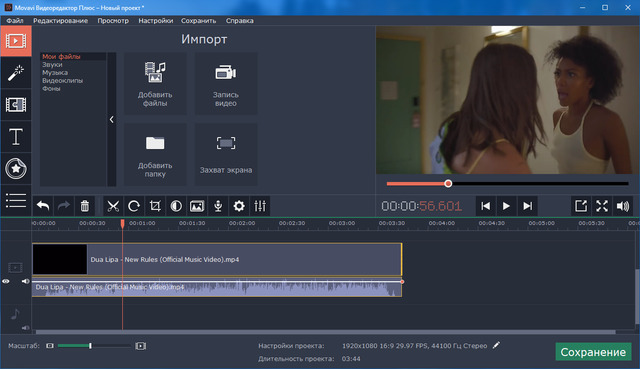The height and width of the screenshot is (369, 640).
Task: Select Звуки in import list
Action: (x=52, y=64)
